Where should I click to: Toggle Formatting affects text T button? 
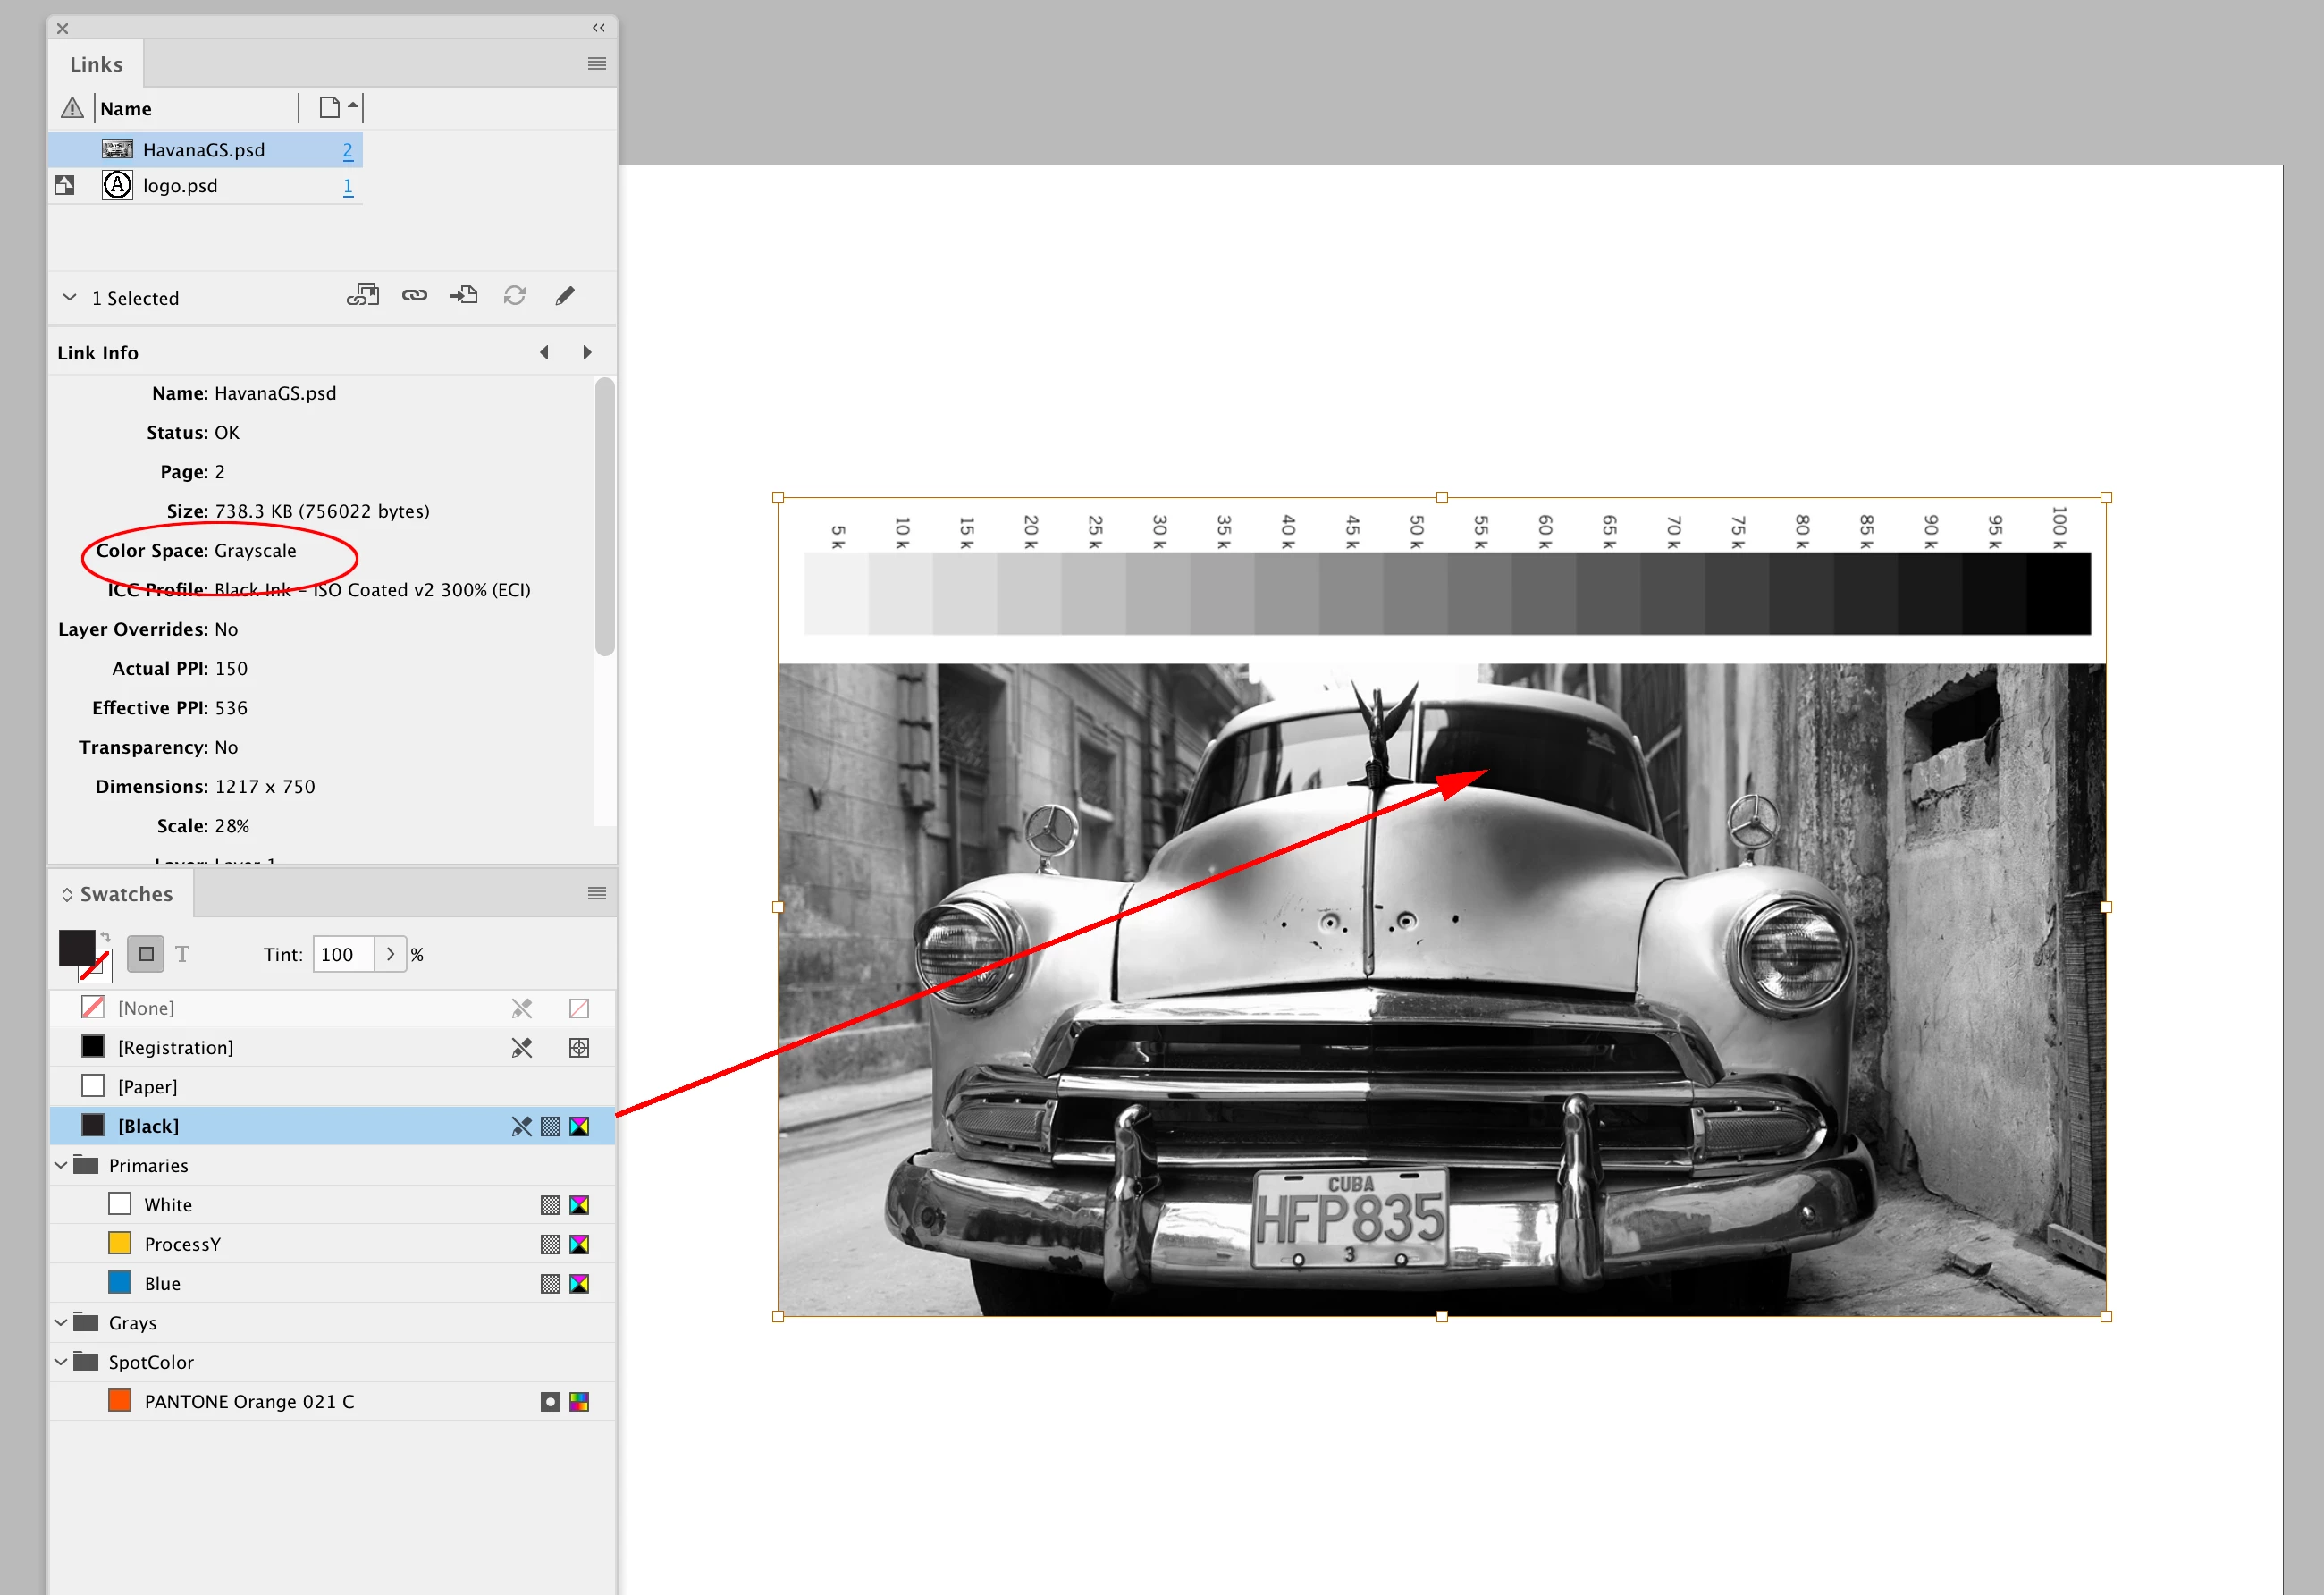click(x=182, y=954)
